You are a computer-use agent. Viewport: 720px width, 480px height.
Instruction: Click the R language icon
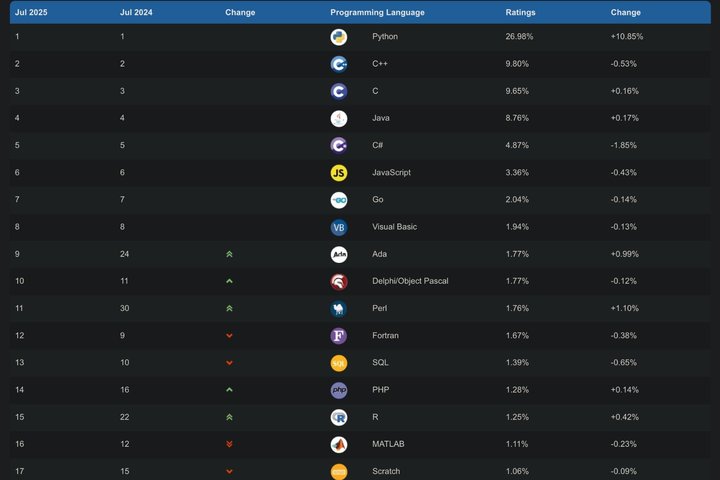(339, 417)
